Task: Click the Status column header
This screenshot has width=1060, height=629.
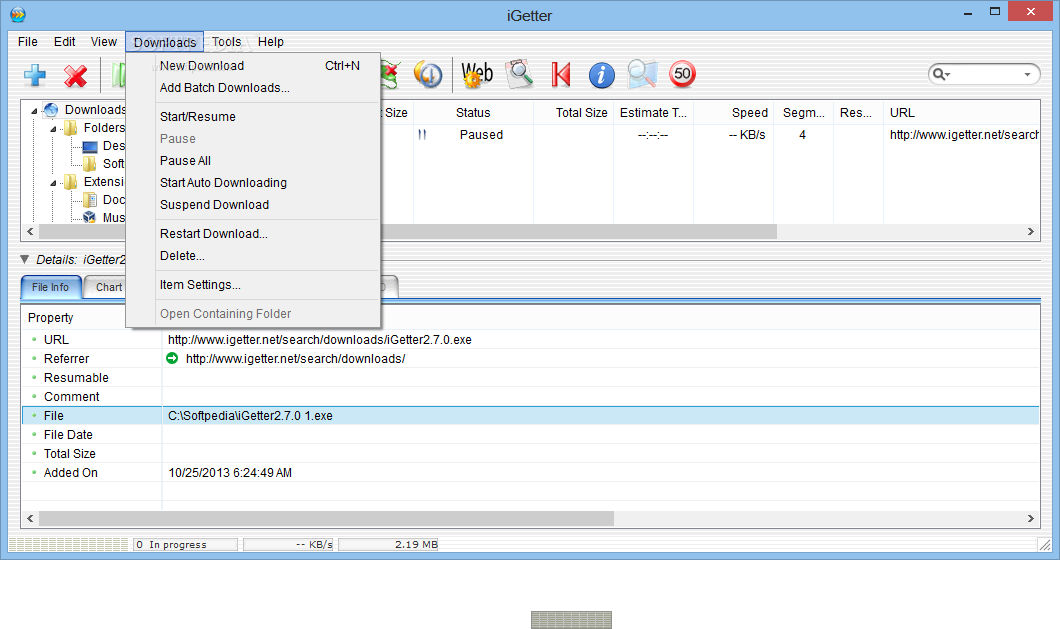Action: [473, 113]
